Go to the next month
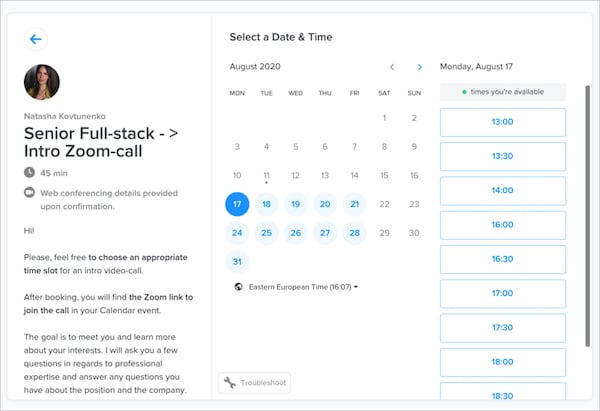Screen dimensions: 600x411 419,67
